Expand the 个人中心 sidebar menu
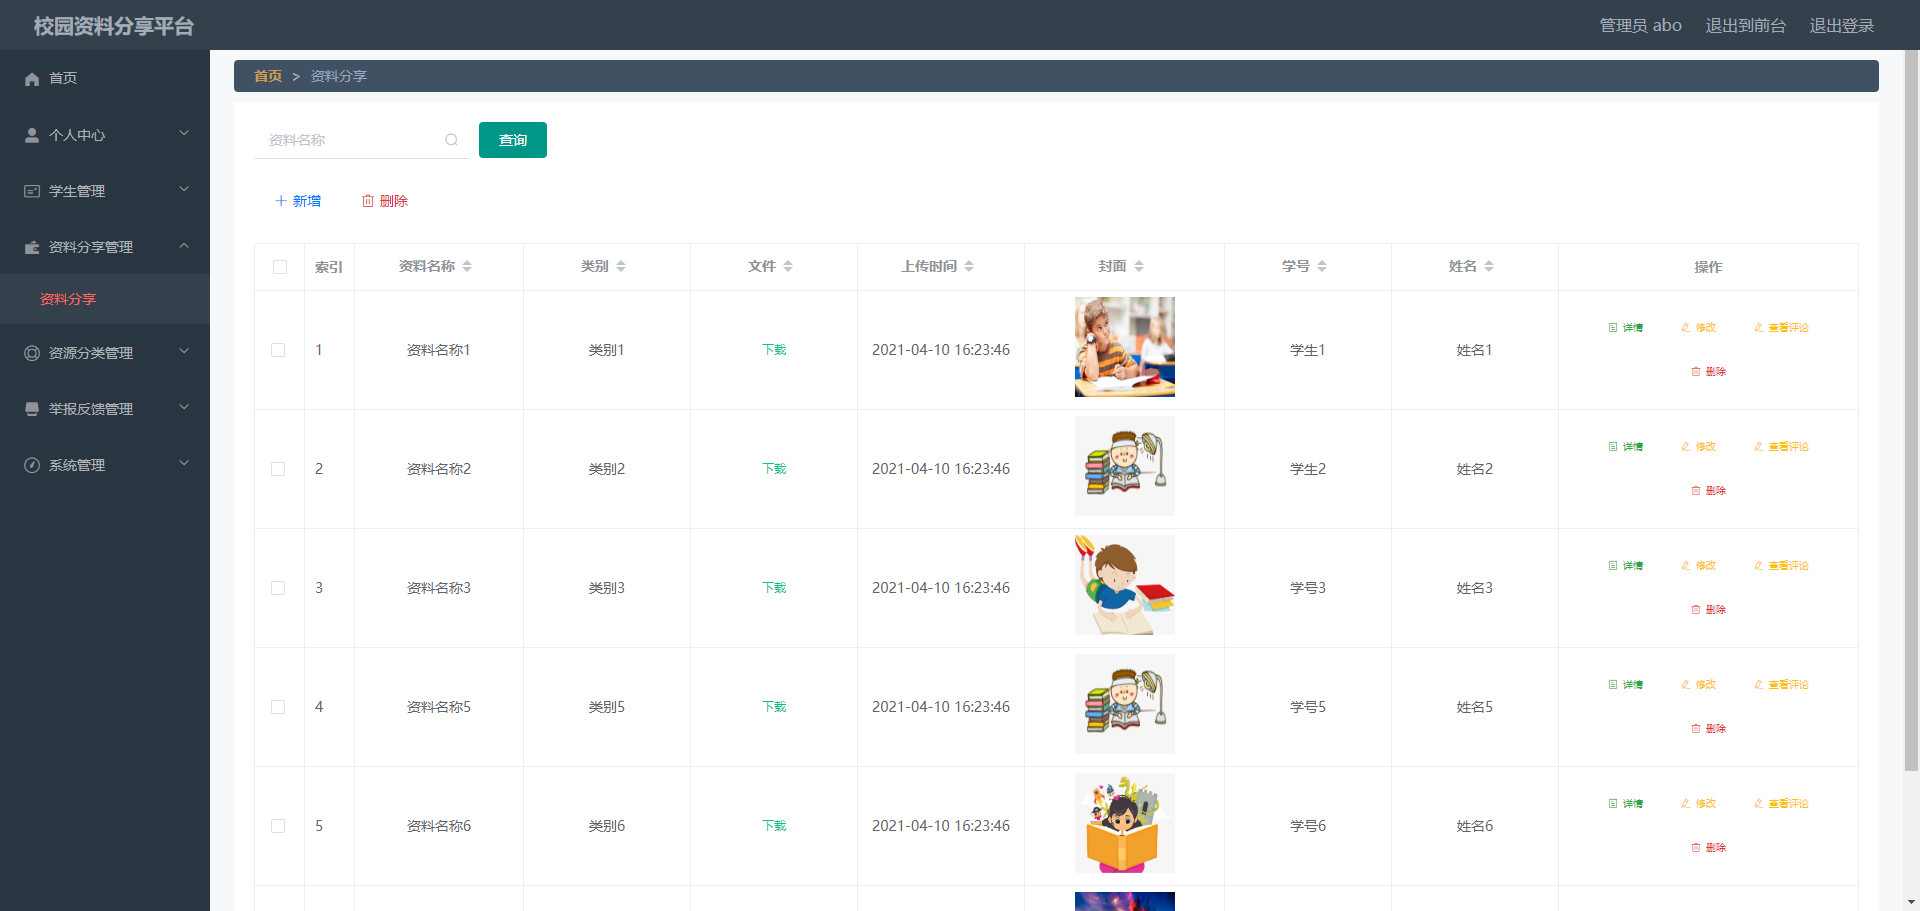Screen dimensions: 1920x911 [x=105, y=134]
